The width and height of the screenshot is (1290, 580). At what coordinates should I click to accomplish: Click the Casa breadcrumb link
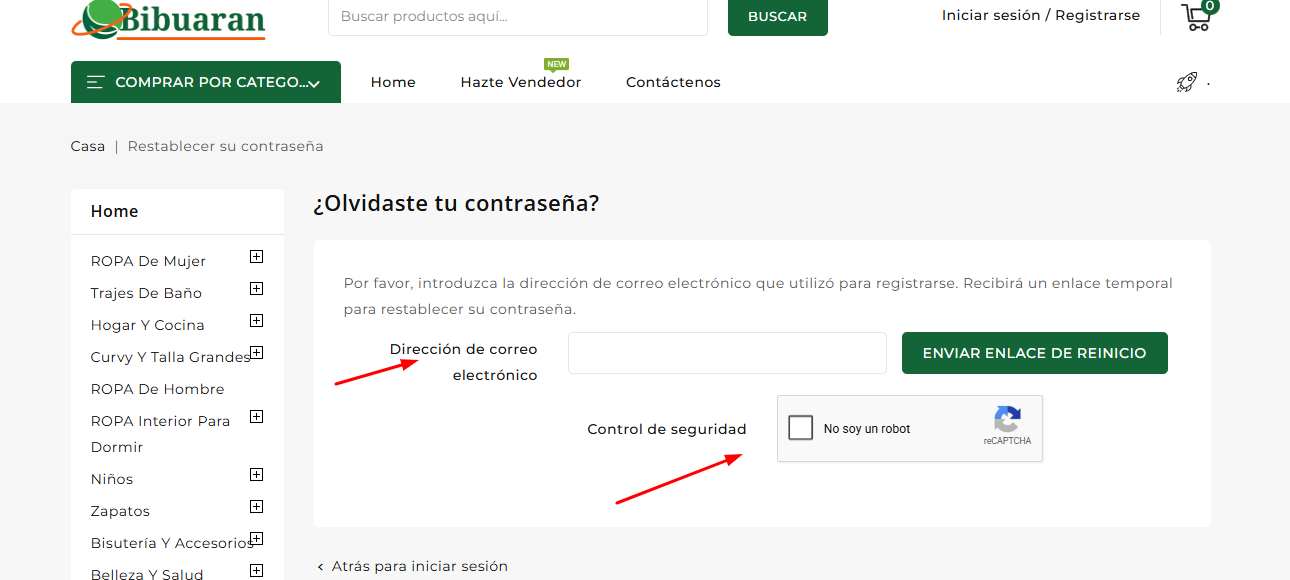pos(88,146)
